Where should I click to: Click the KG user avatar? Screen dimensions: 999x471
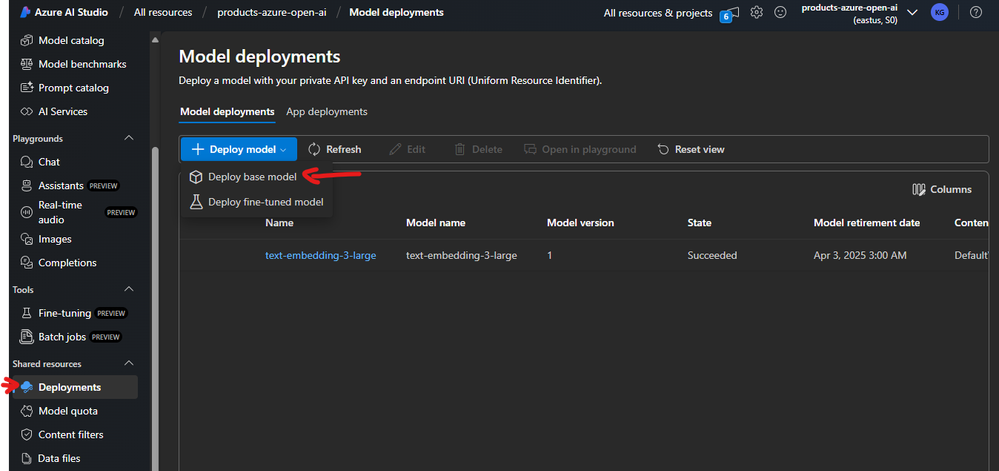[939, 12]
